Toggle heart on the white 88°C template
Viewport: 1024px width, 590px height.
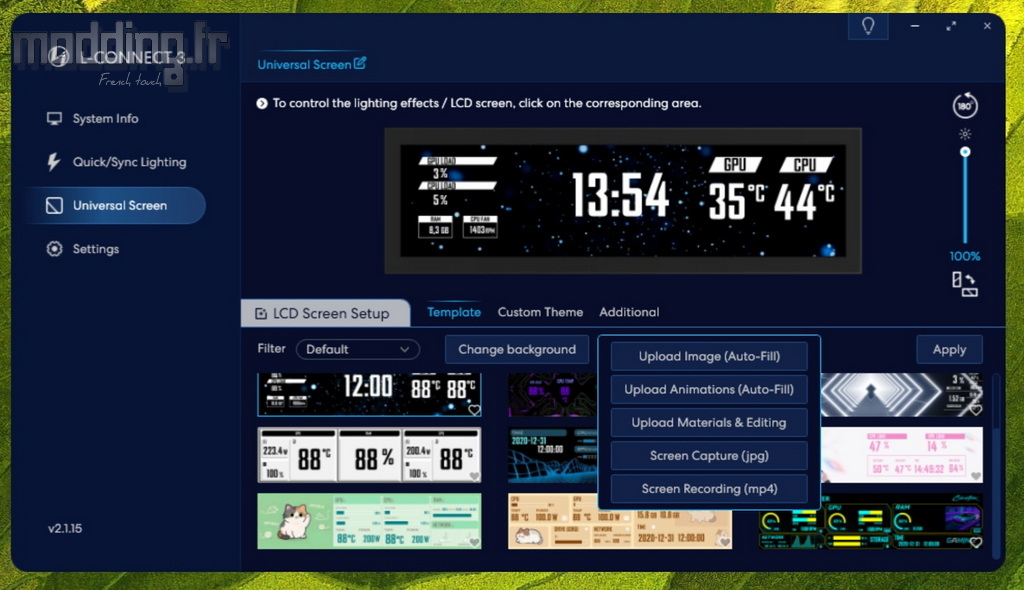pyautogui.click(x=474, y=476)
